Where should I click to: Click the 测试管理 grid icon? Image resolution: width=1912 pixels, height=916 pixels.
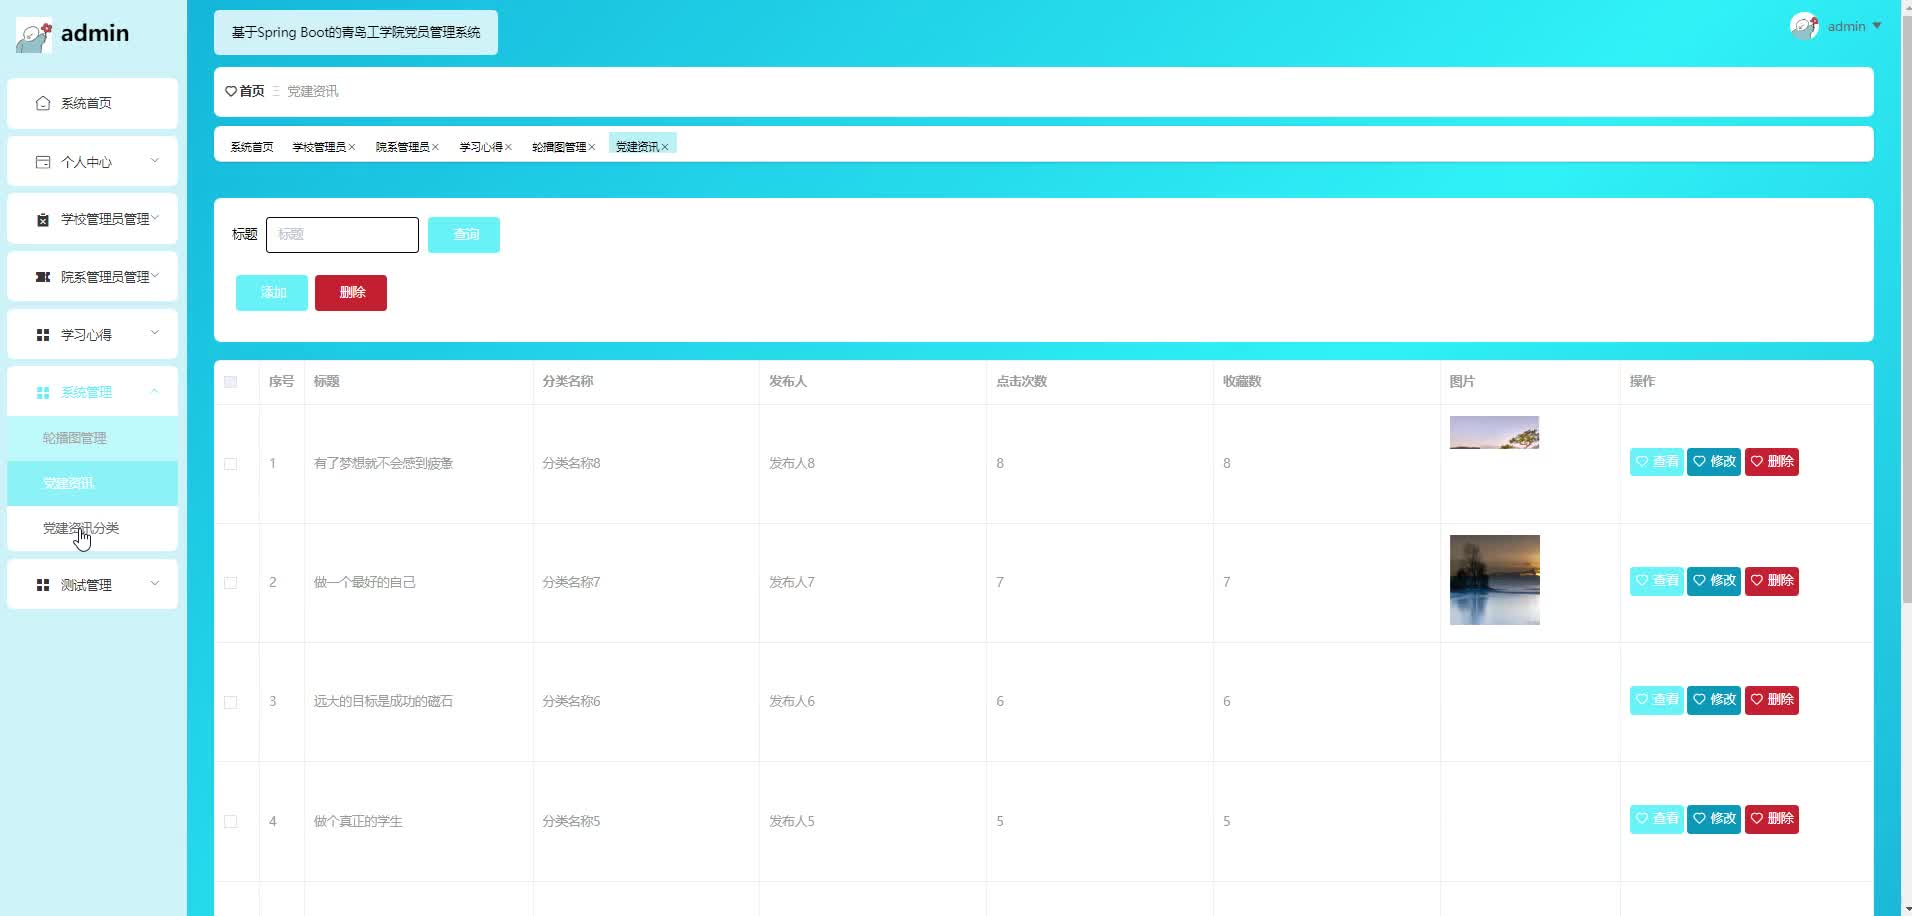tap(43, 585)
